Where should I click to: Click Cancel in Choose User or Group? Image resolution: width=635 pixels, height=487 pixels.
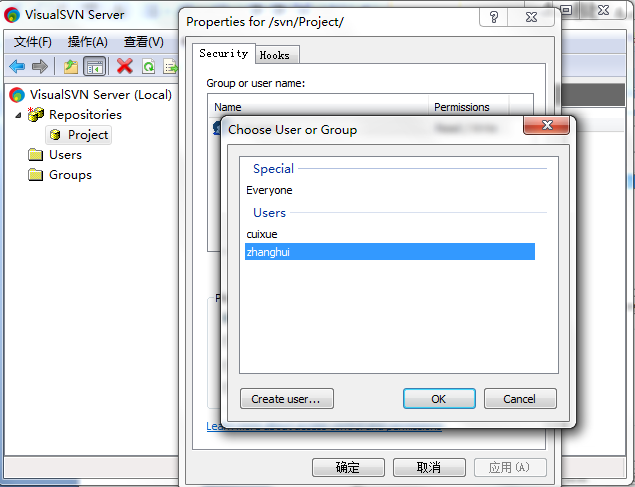tap(520, 399)
